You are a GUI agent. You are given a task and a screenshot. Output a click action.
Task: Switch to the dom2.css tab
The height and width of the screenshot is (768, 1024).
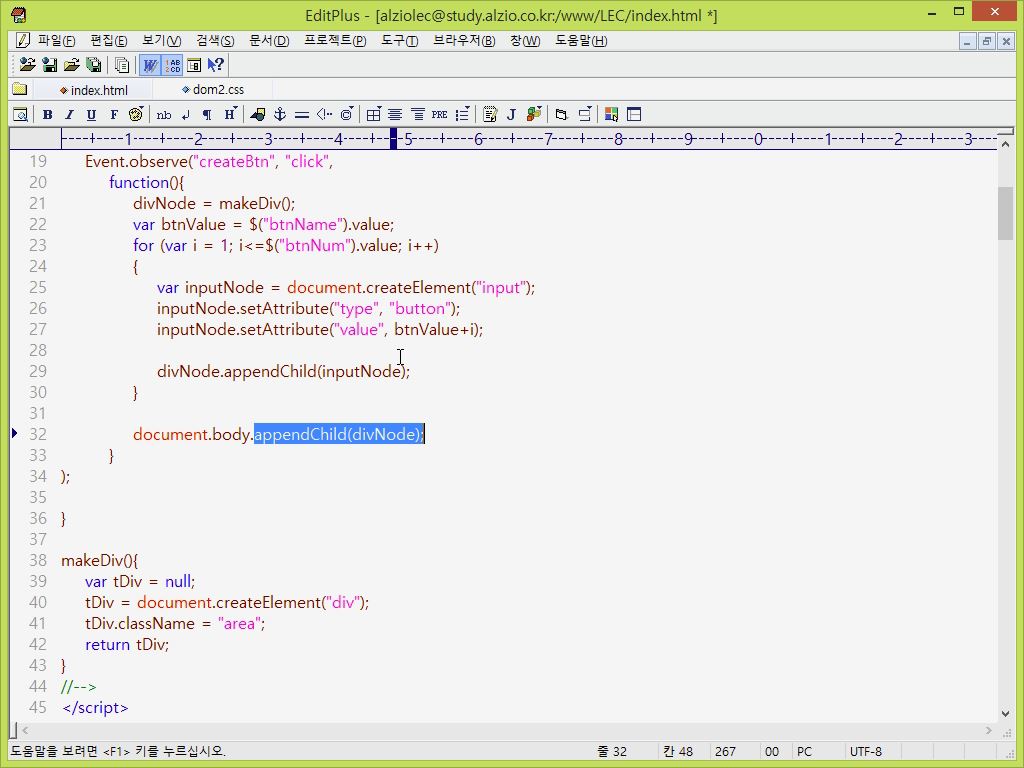tap(214, 89)
